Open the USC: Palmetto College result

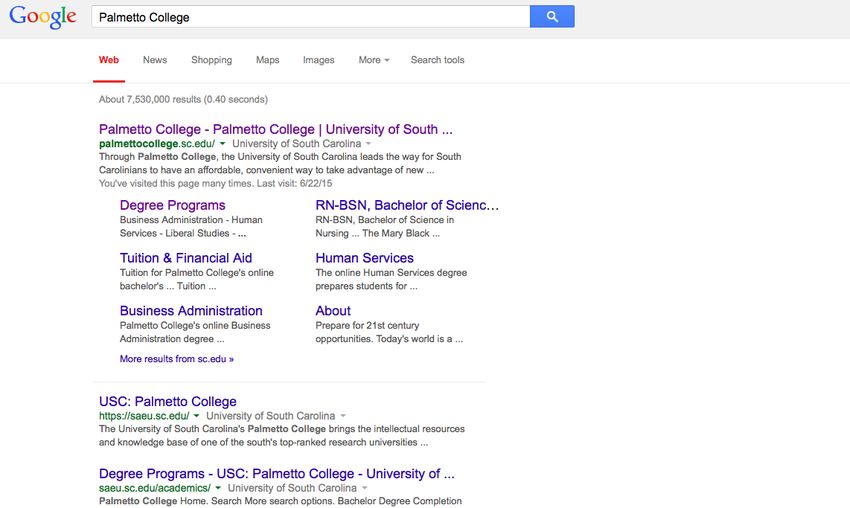(168, 402)
